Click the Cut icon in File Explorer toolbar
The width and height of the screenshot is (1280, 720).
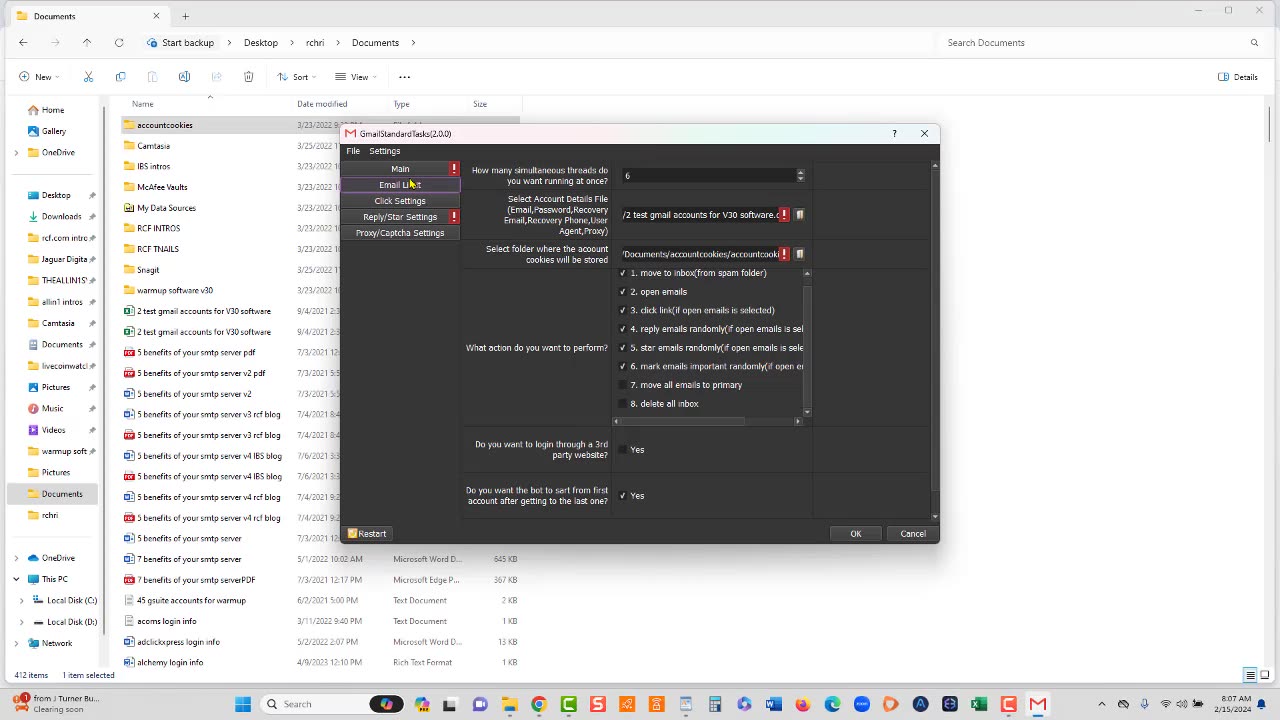click(88, 77)
